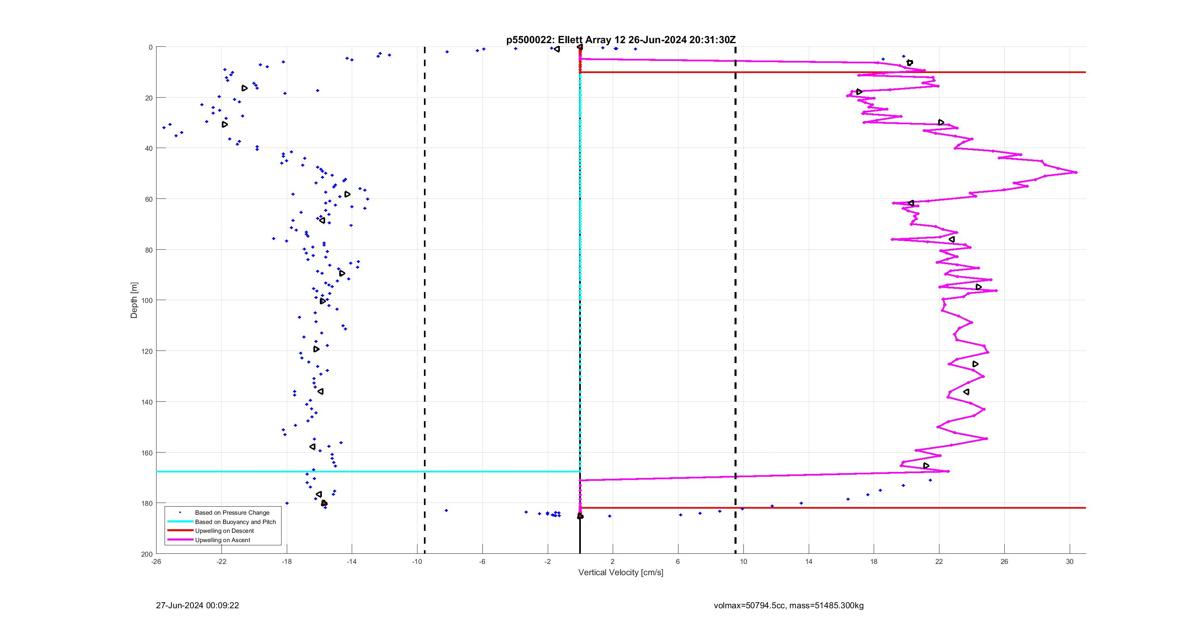Screen dimensions: 1200x622
Task: Click velocity-axis positive tick label '18'
Action: click(x=874, y=562)
